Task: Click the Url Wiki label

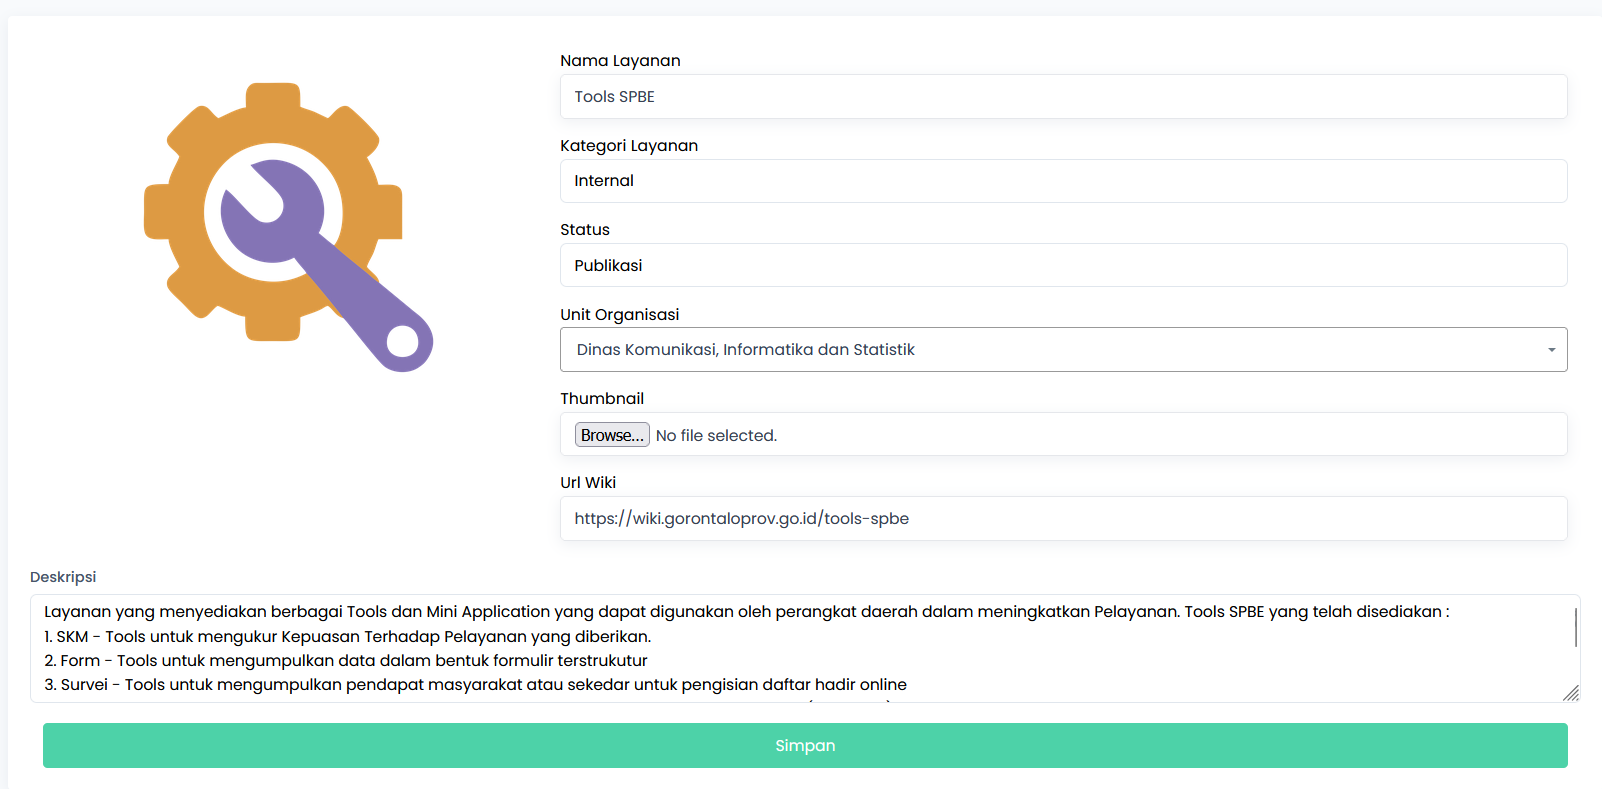Action: tap(588, 483)
